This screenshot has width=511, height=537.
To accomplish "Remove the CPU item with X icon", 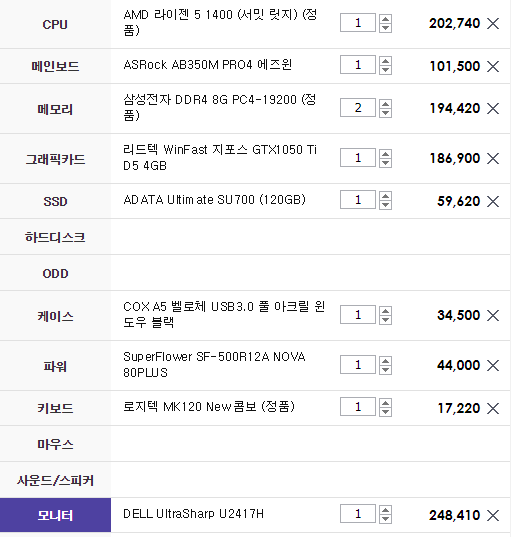I will (x=493, y=24).
